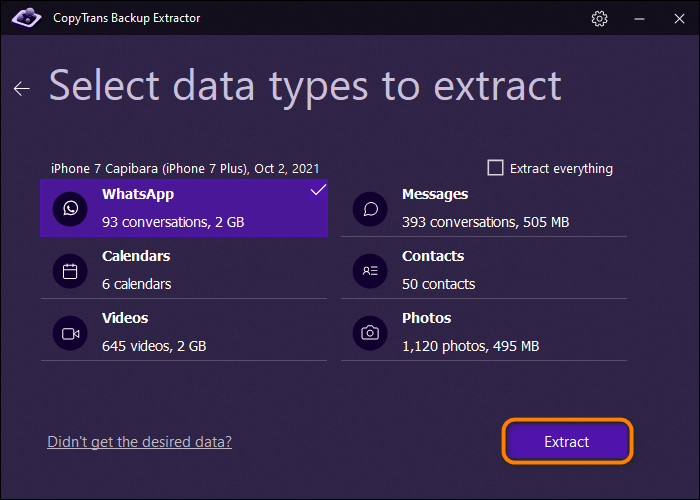The image size is (700, 500).
Task: Click "93 conversations, 2 GB" text
Action: point(173,222)
